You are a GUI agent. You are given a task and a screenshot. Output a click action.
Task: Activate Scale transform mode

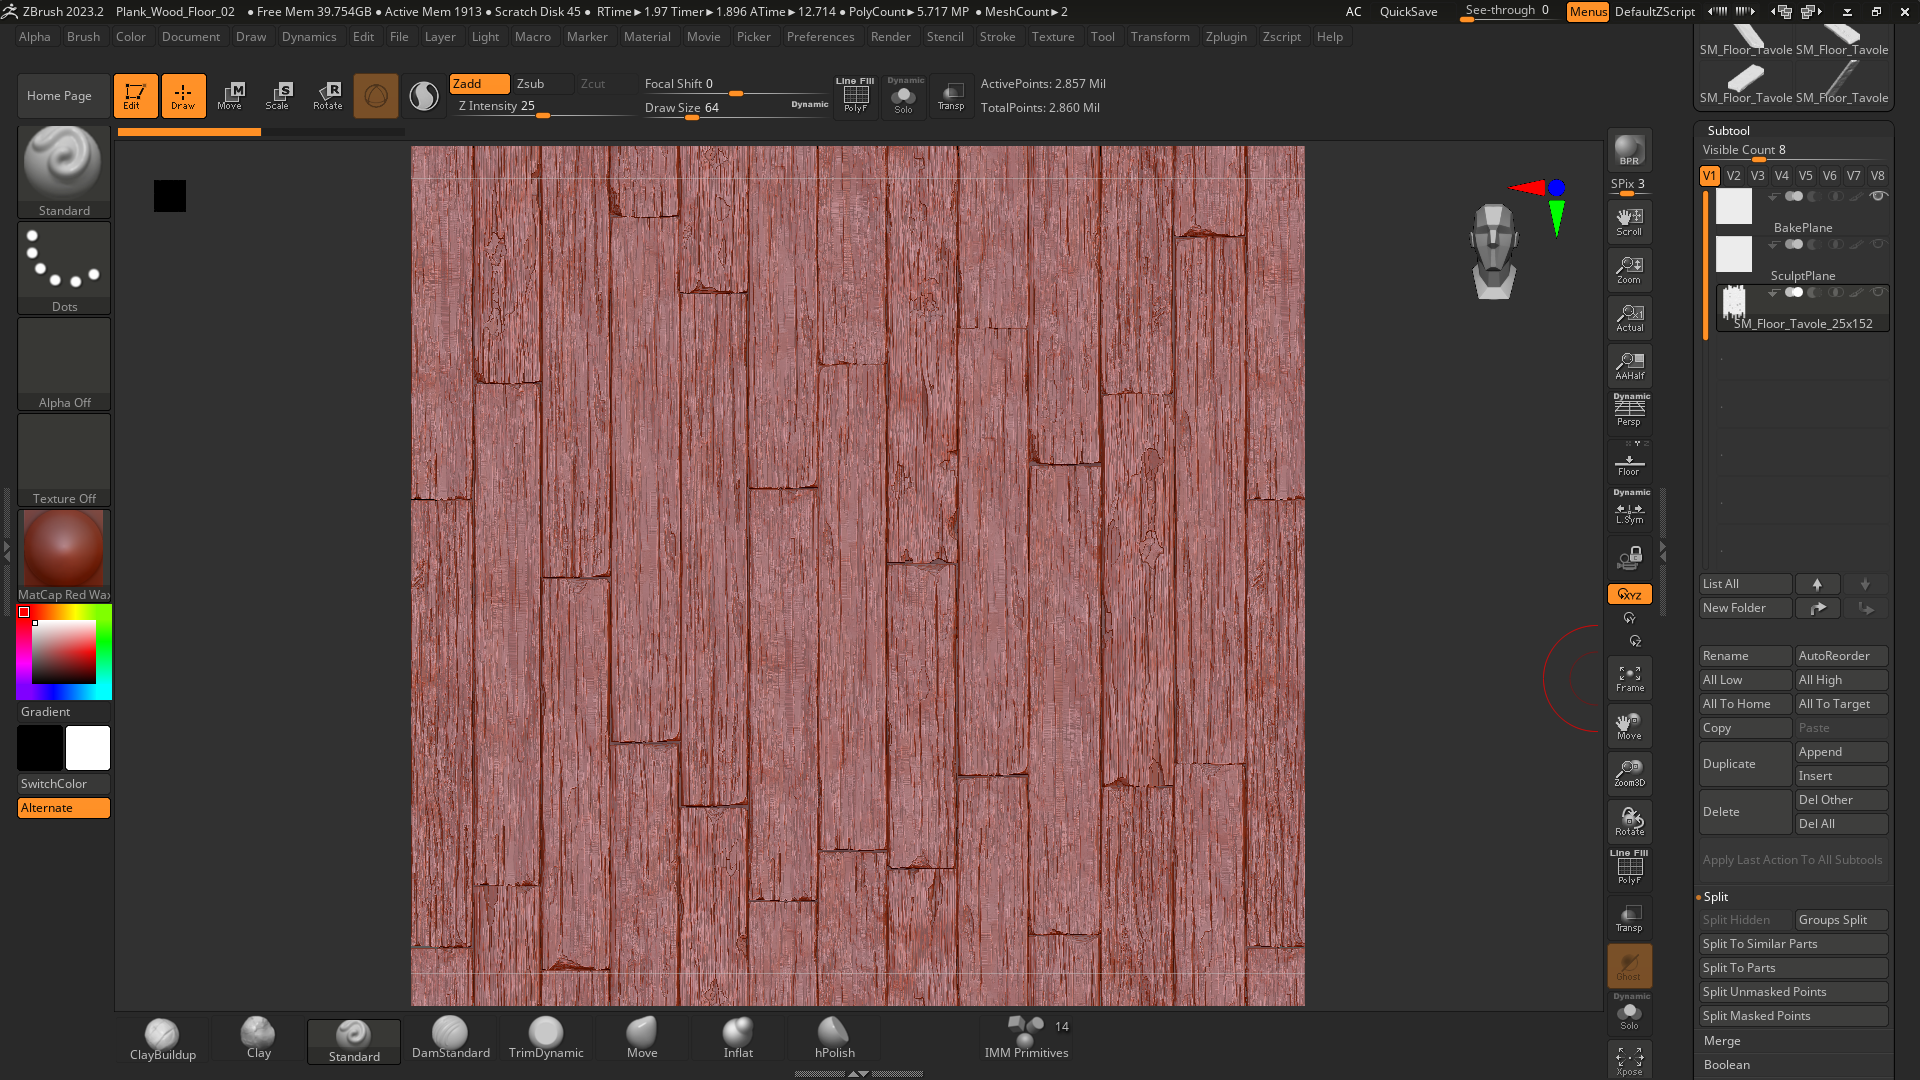point(278,95)
